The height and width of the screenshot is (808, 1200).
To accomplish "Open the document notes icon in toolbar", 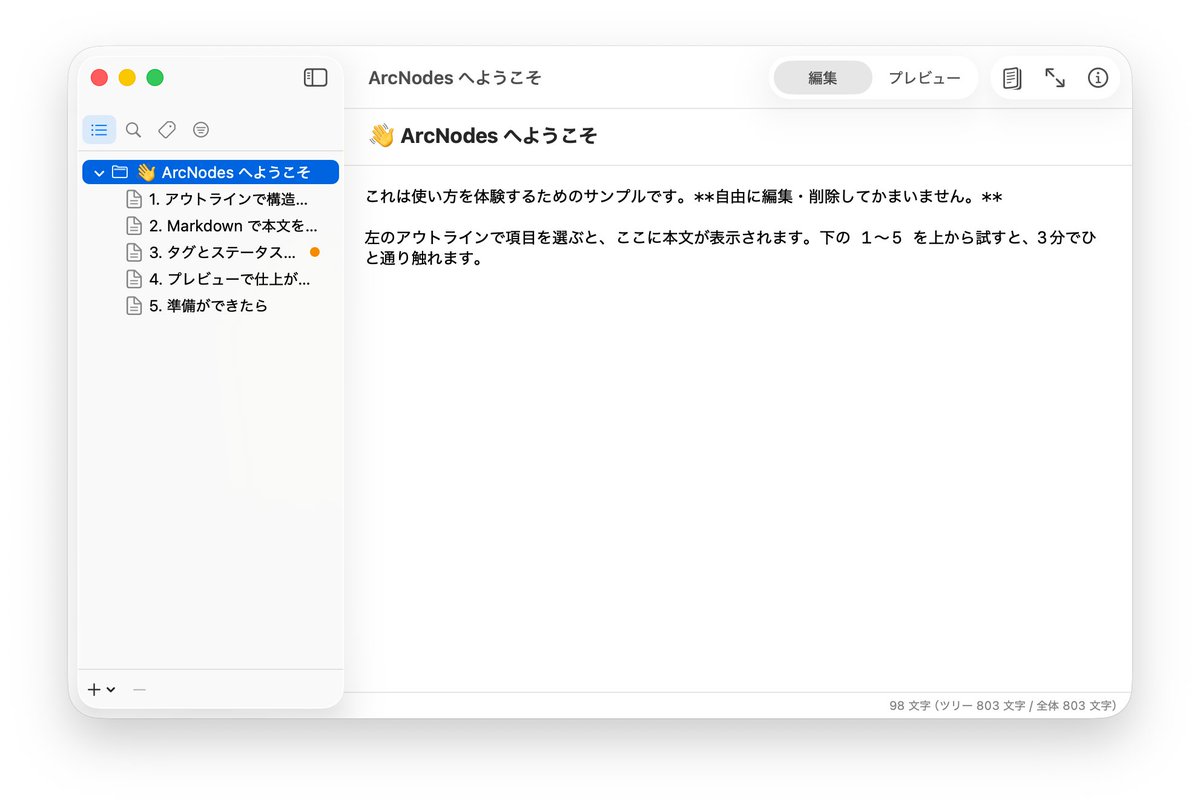I will (x=1012, y=78).
